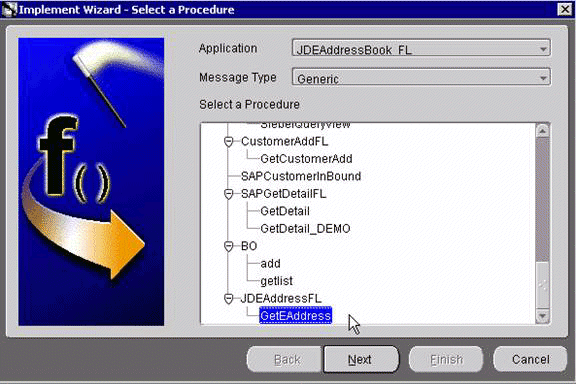576x384 pixels.
Task: Click the procedure list scroll down arrow
Action: pos(543,316)
